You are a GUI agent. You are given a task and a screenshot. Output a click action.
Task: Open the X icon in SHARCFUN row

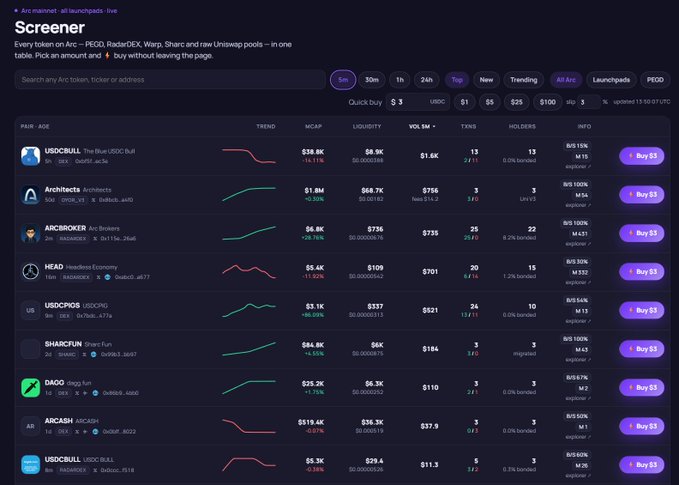coord(84,354)
